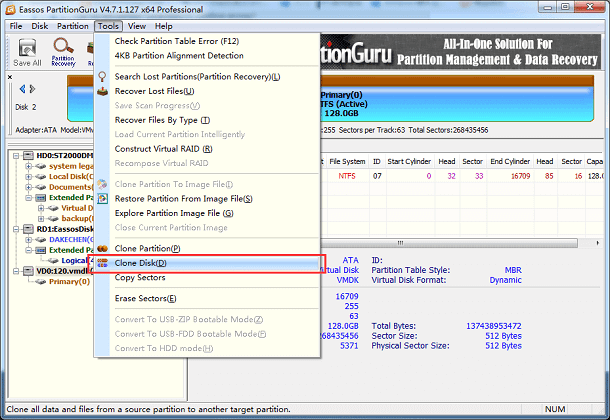Collapse the VD0:120.vmdk disk node
The height and width of the screenshot is (420, 610).
click(16, 271)
